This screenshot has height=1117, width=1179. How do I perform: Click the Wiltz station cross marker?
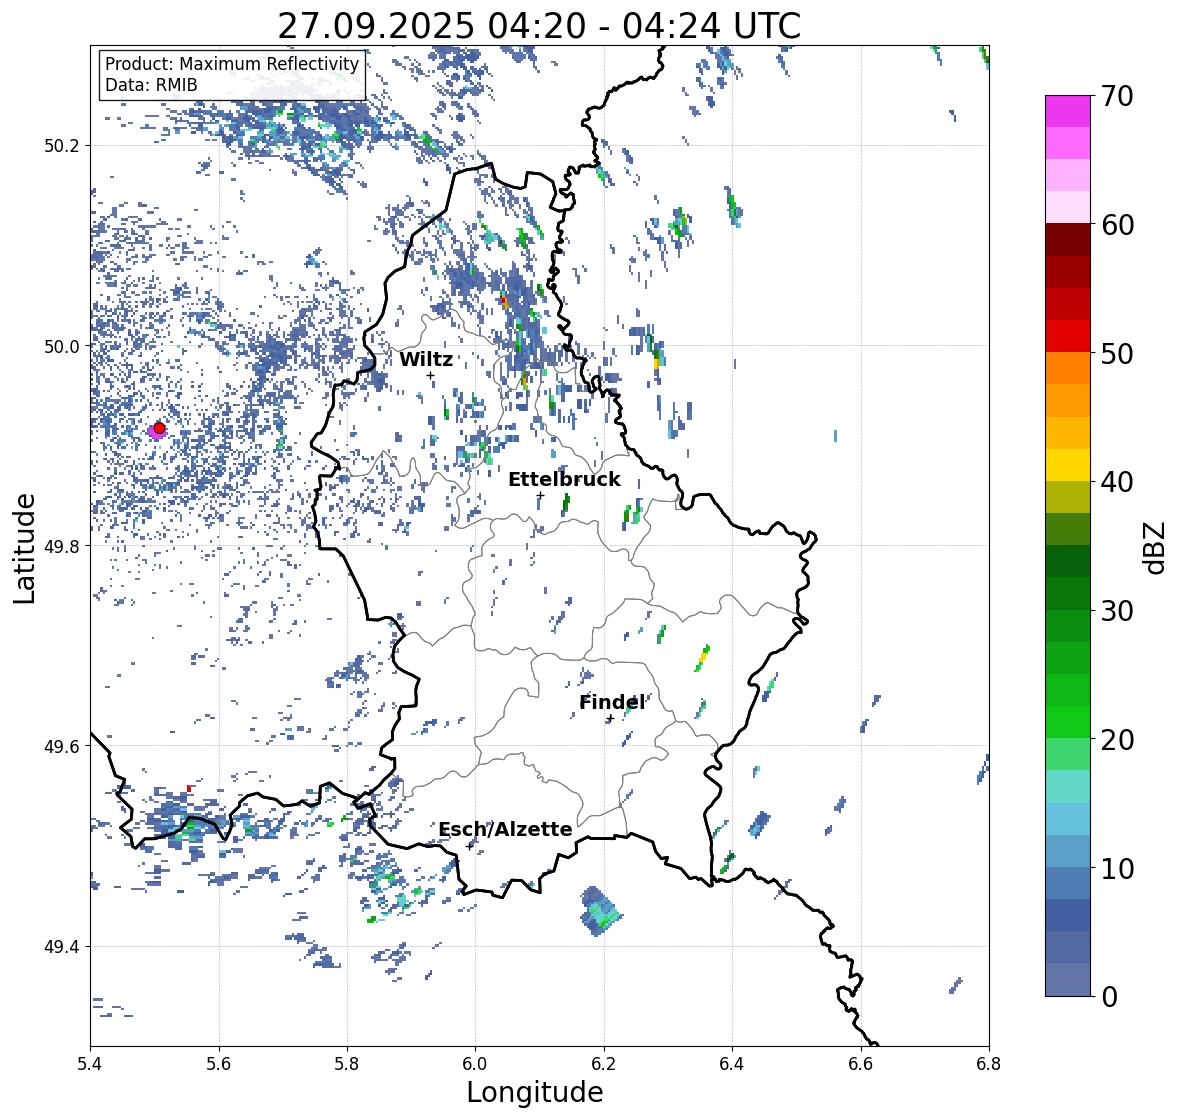(x=430, y=375)
